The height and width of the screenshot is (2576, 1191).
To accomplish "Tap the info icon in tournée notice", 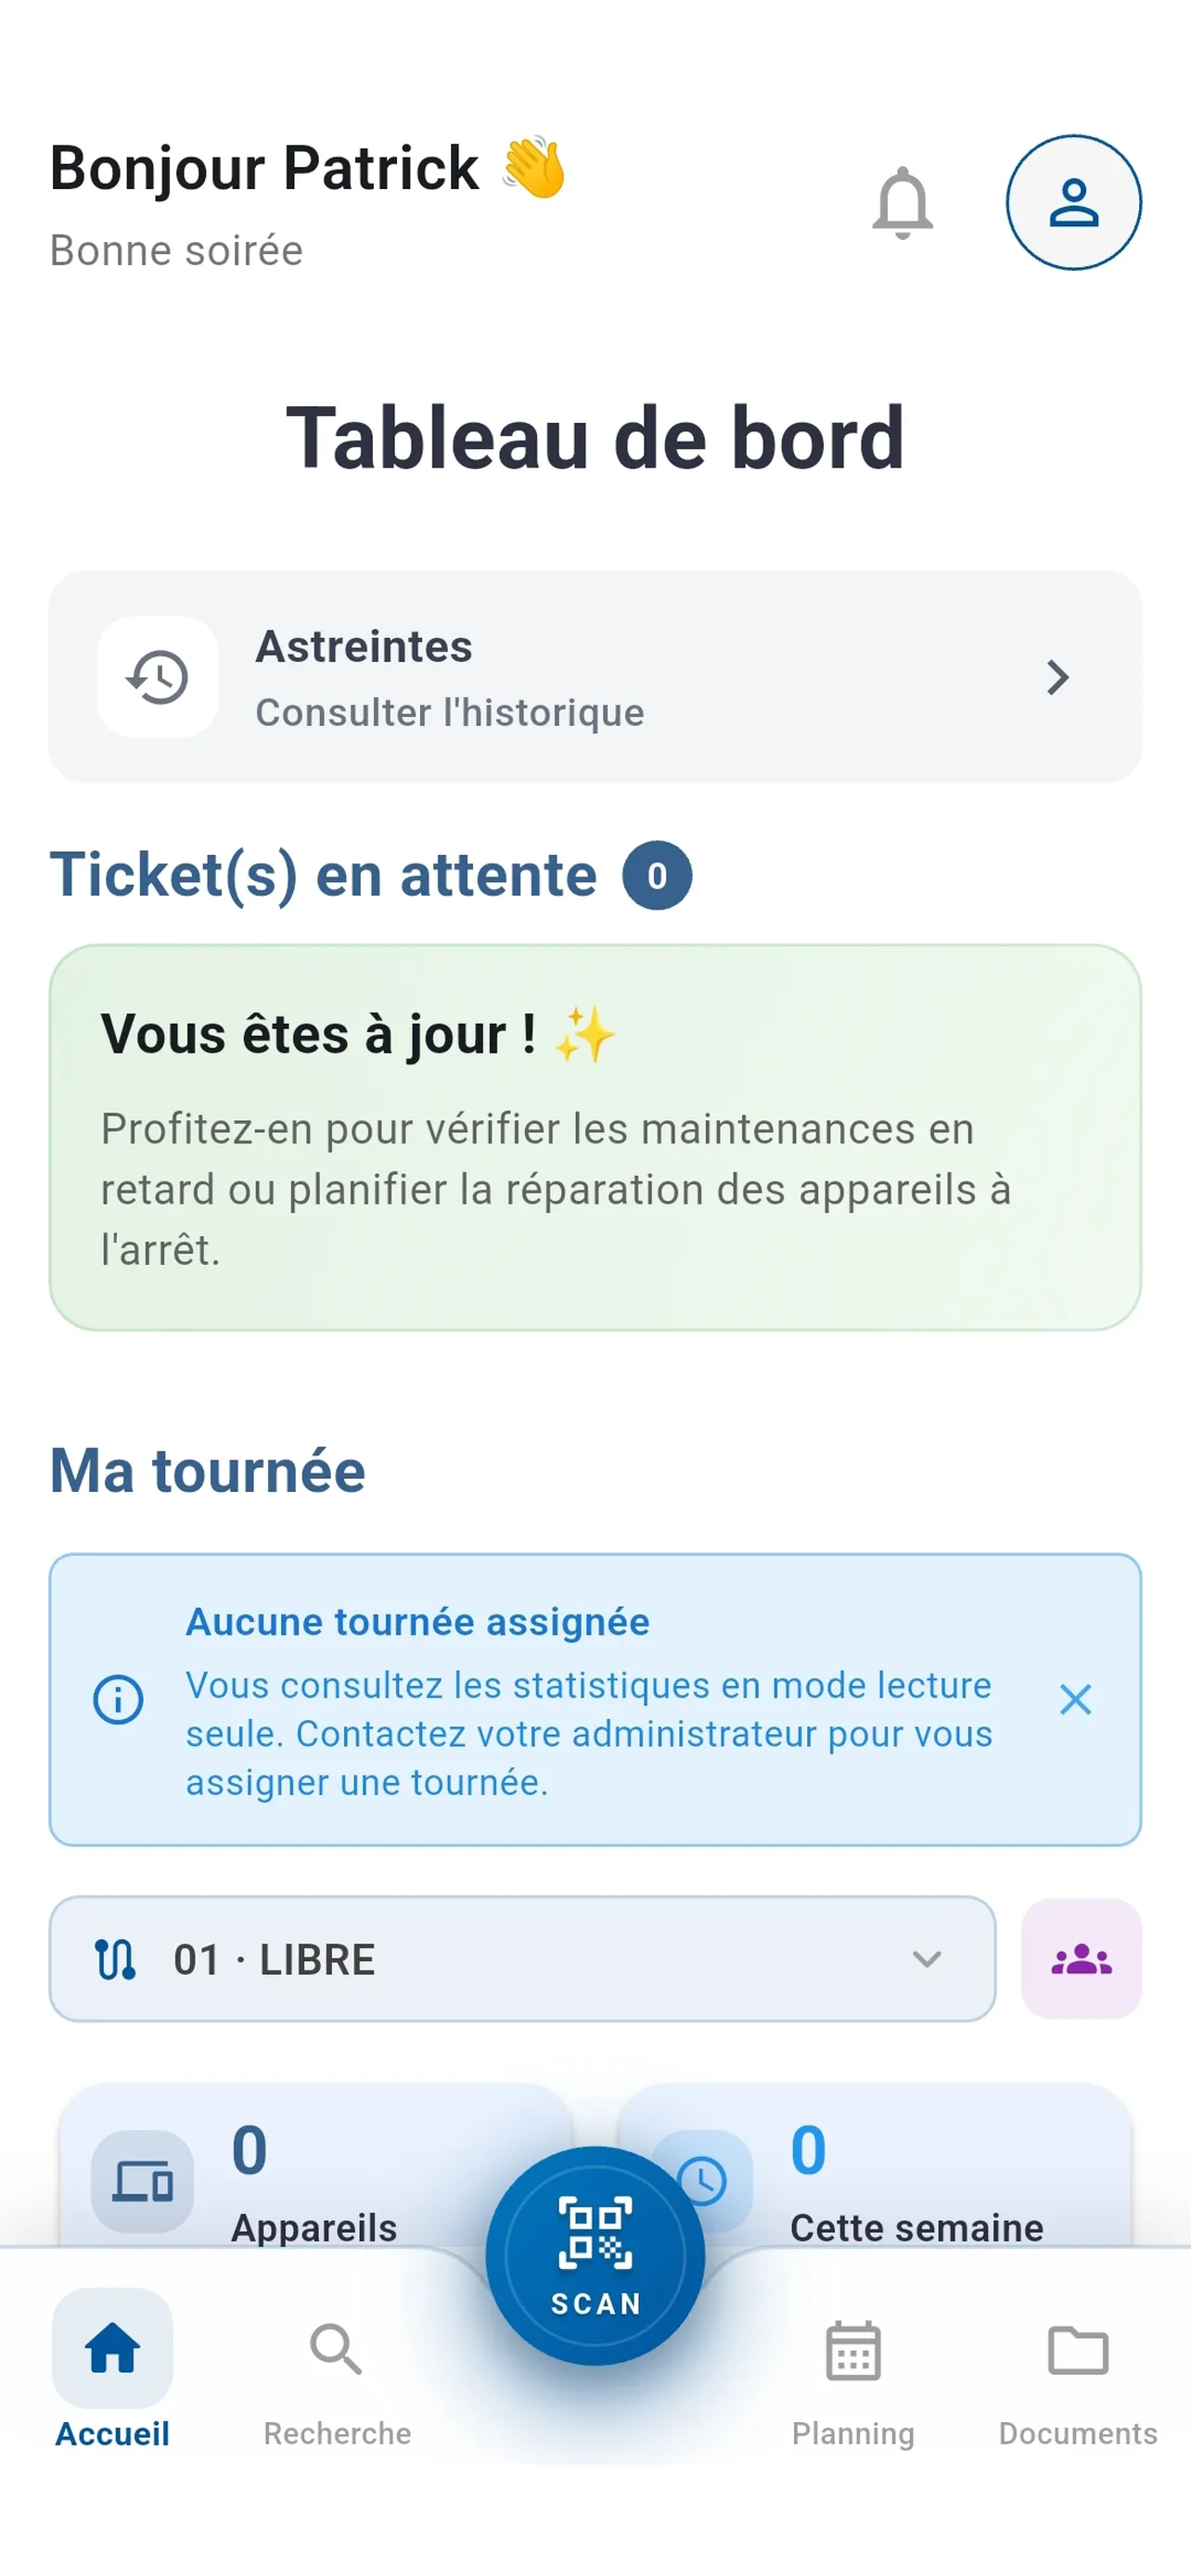I will coord(118,1699).
